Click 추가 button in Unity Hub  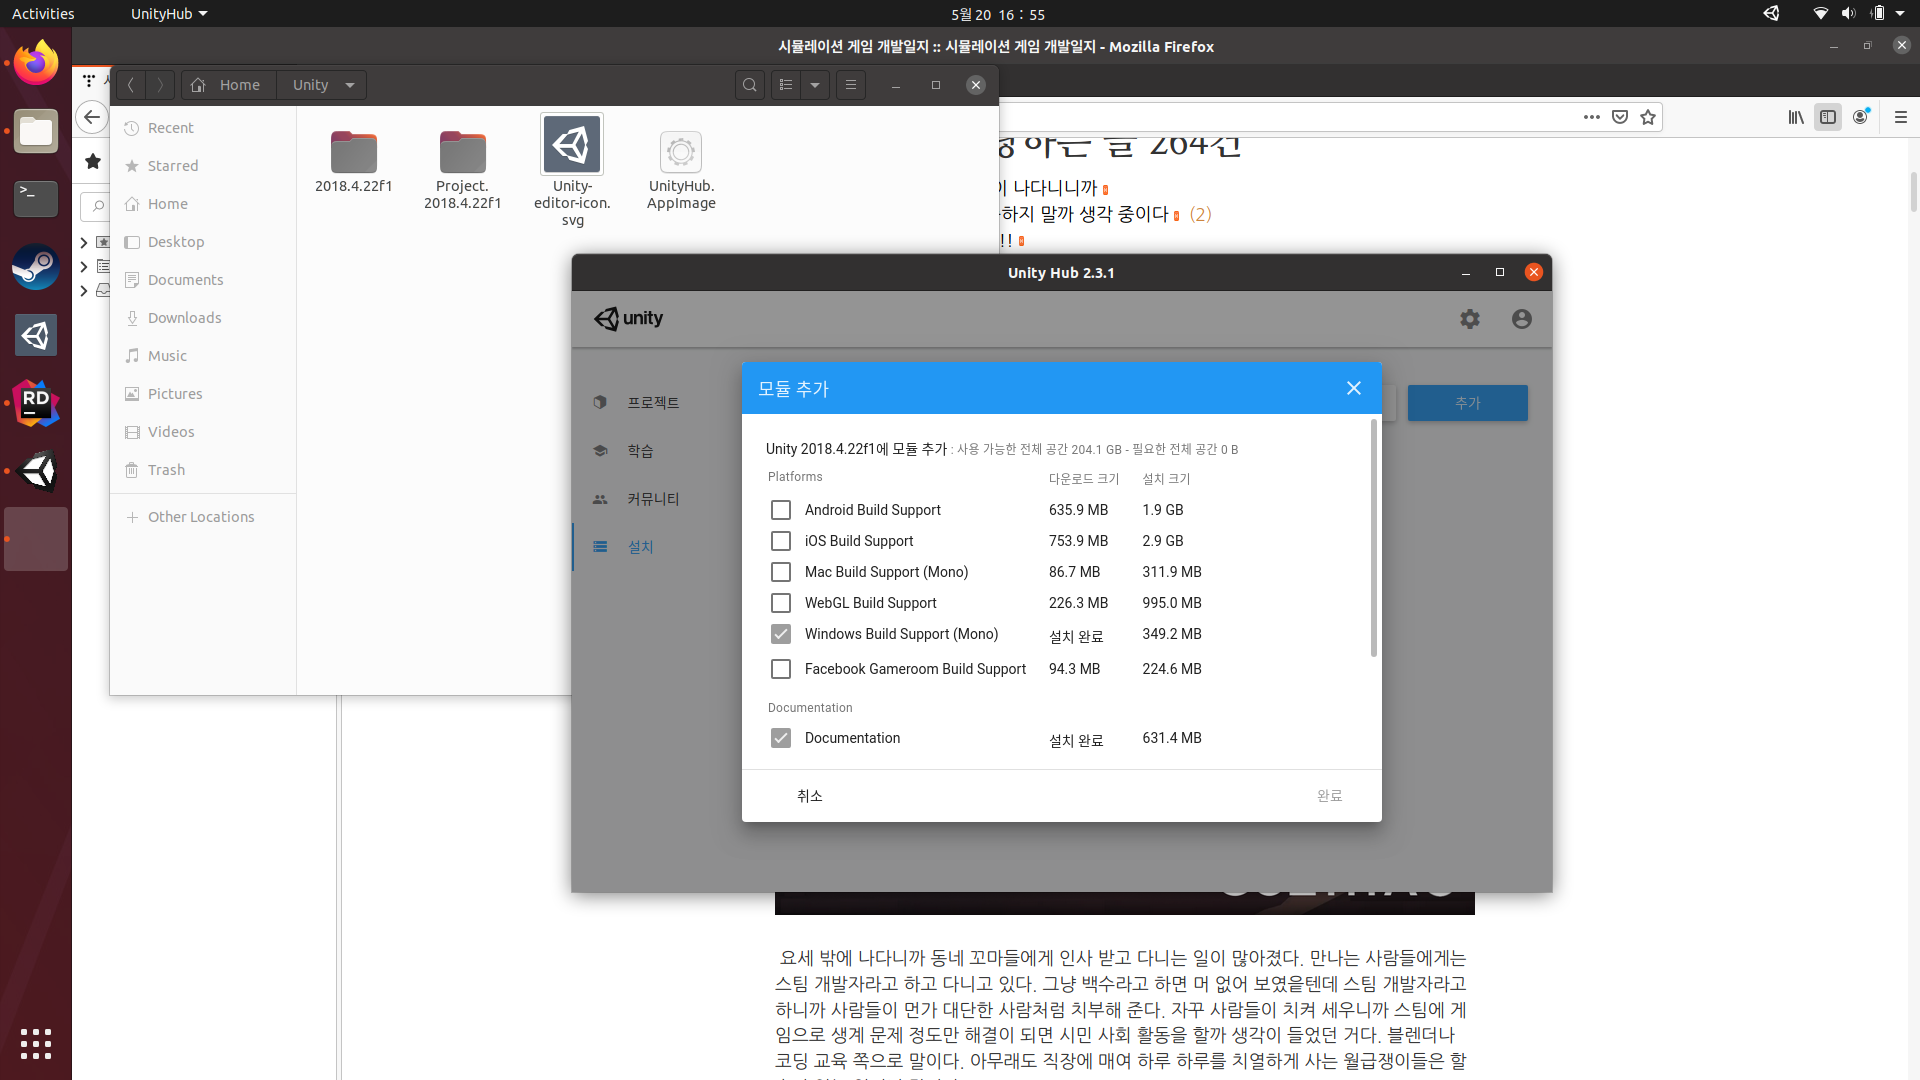(1467, 403)
